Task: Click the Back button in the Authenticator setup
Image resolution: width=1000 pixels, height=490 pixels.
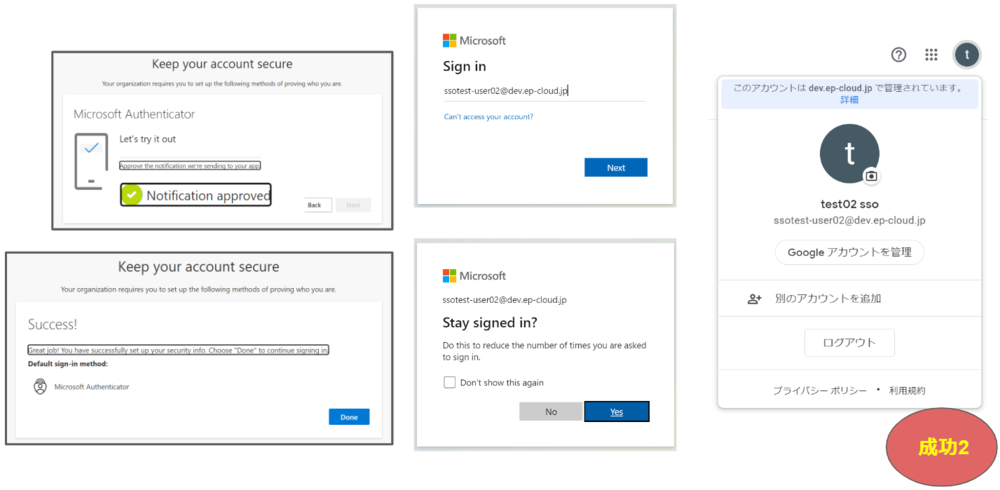Action: (x=314, y=204)
